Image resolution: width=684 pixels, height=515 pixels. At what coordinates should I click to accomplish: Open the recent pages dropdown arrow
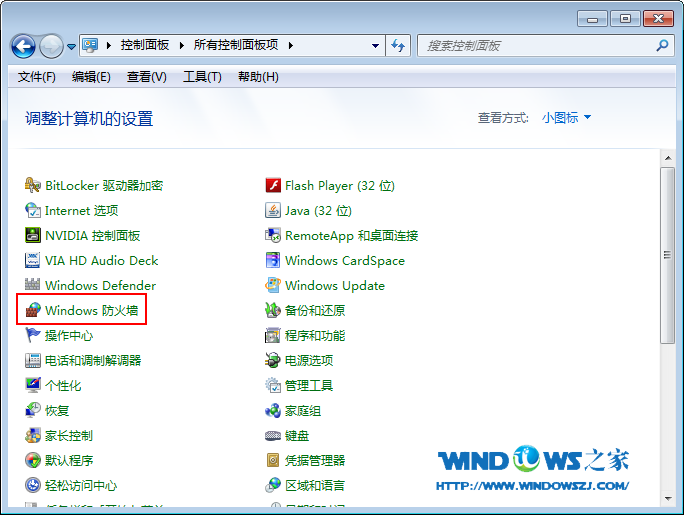(72, 46)
